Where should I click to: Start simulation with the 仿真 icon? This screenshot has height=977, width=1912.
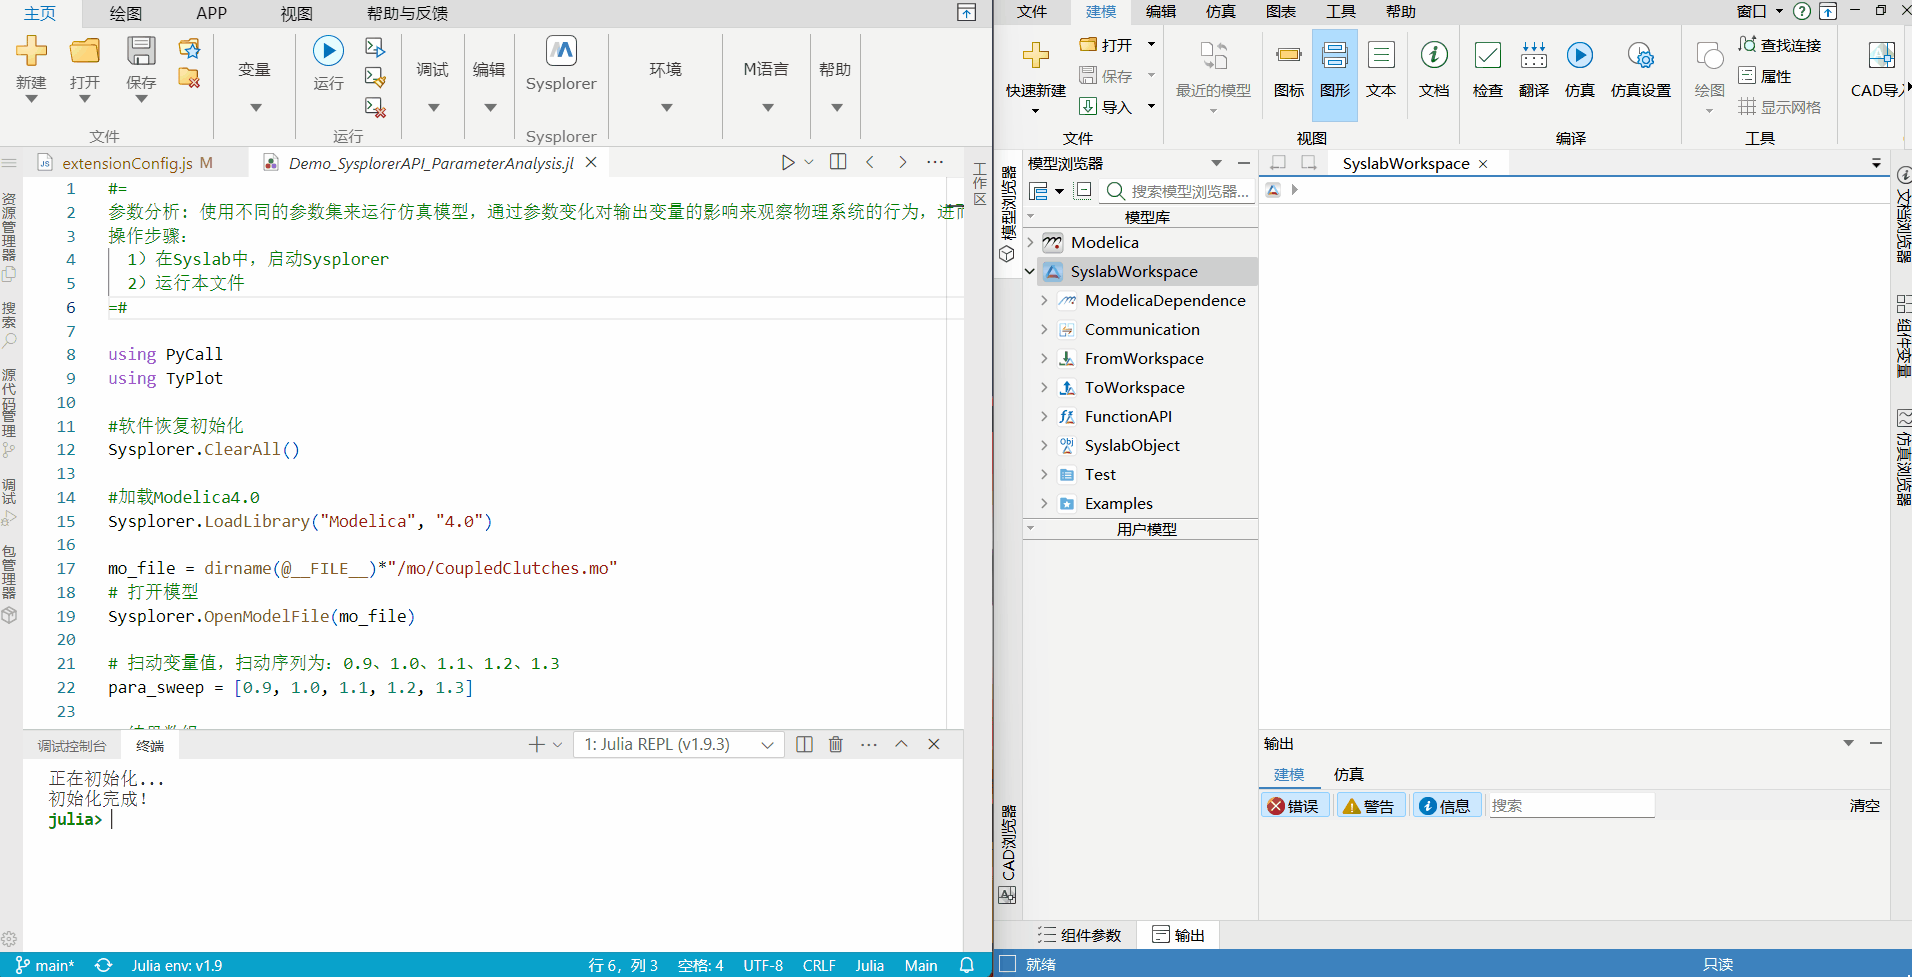tap(1579, 56)
